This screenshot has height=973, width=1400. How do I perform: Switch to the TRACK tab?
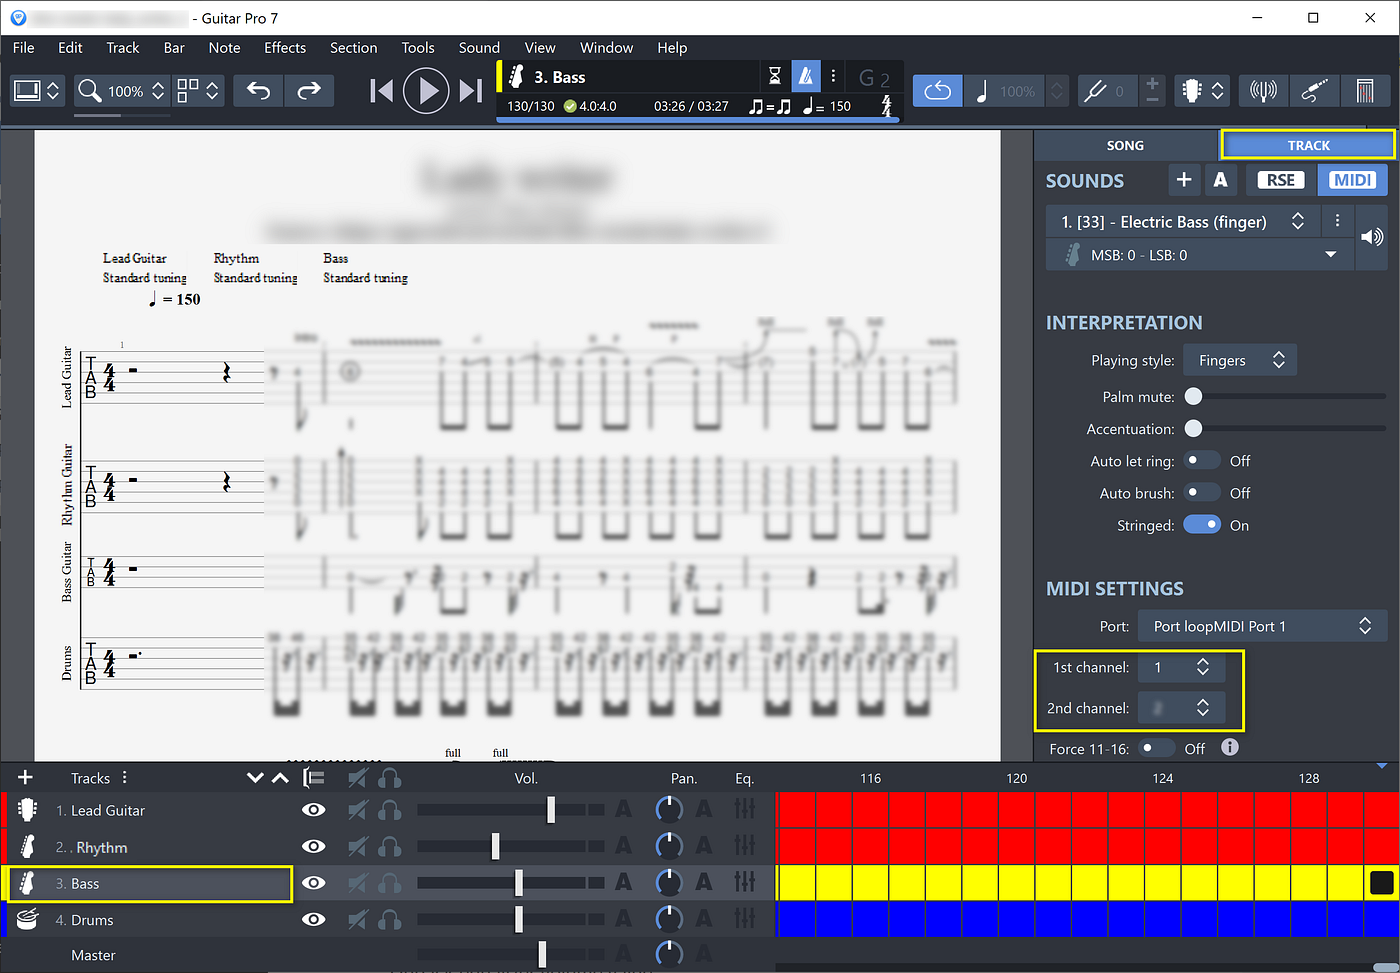point(1308,145)
